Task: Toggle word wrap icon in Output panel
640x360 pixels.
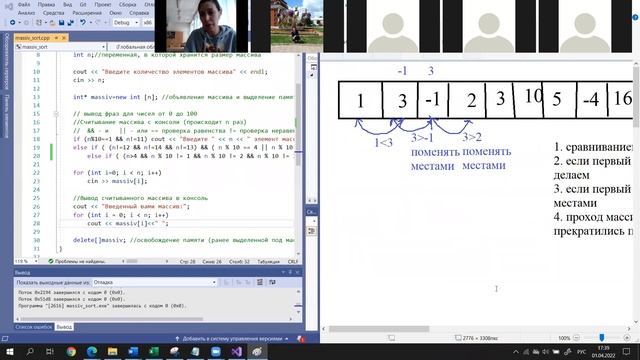Action: click(260, 282)
